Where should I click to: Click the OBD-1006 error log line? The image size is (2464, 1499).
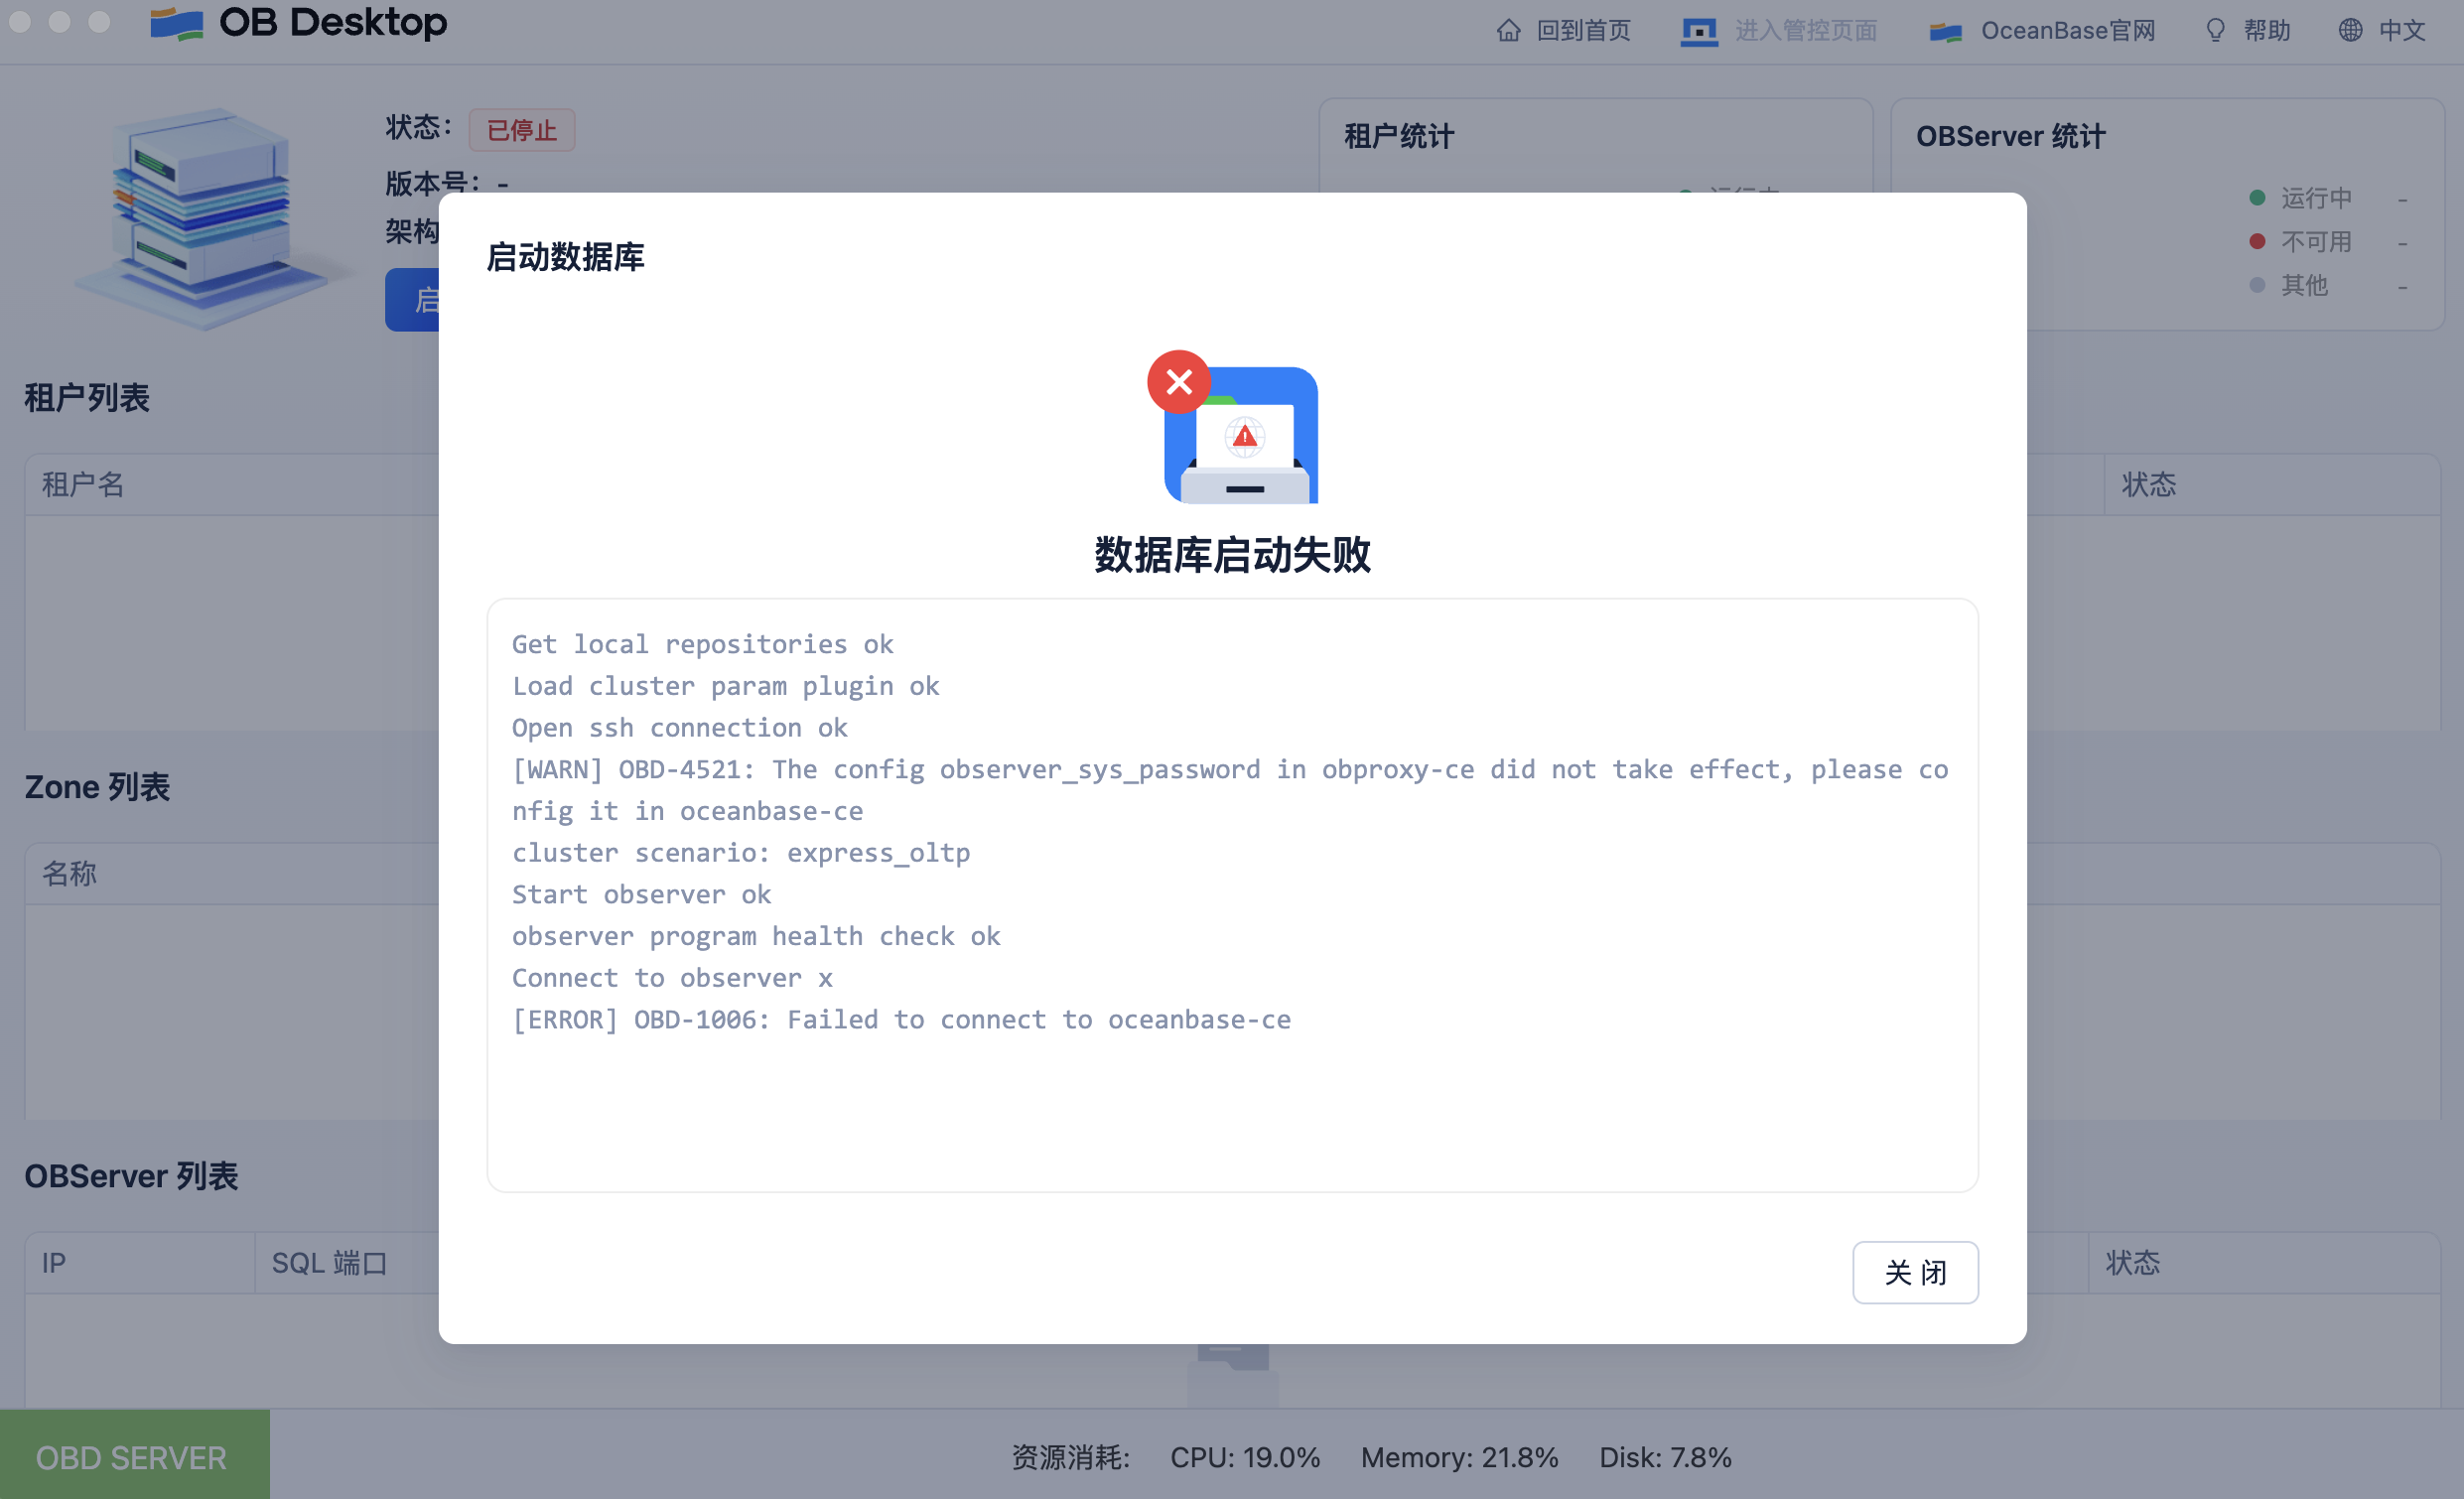coord(901,1019)
